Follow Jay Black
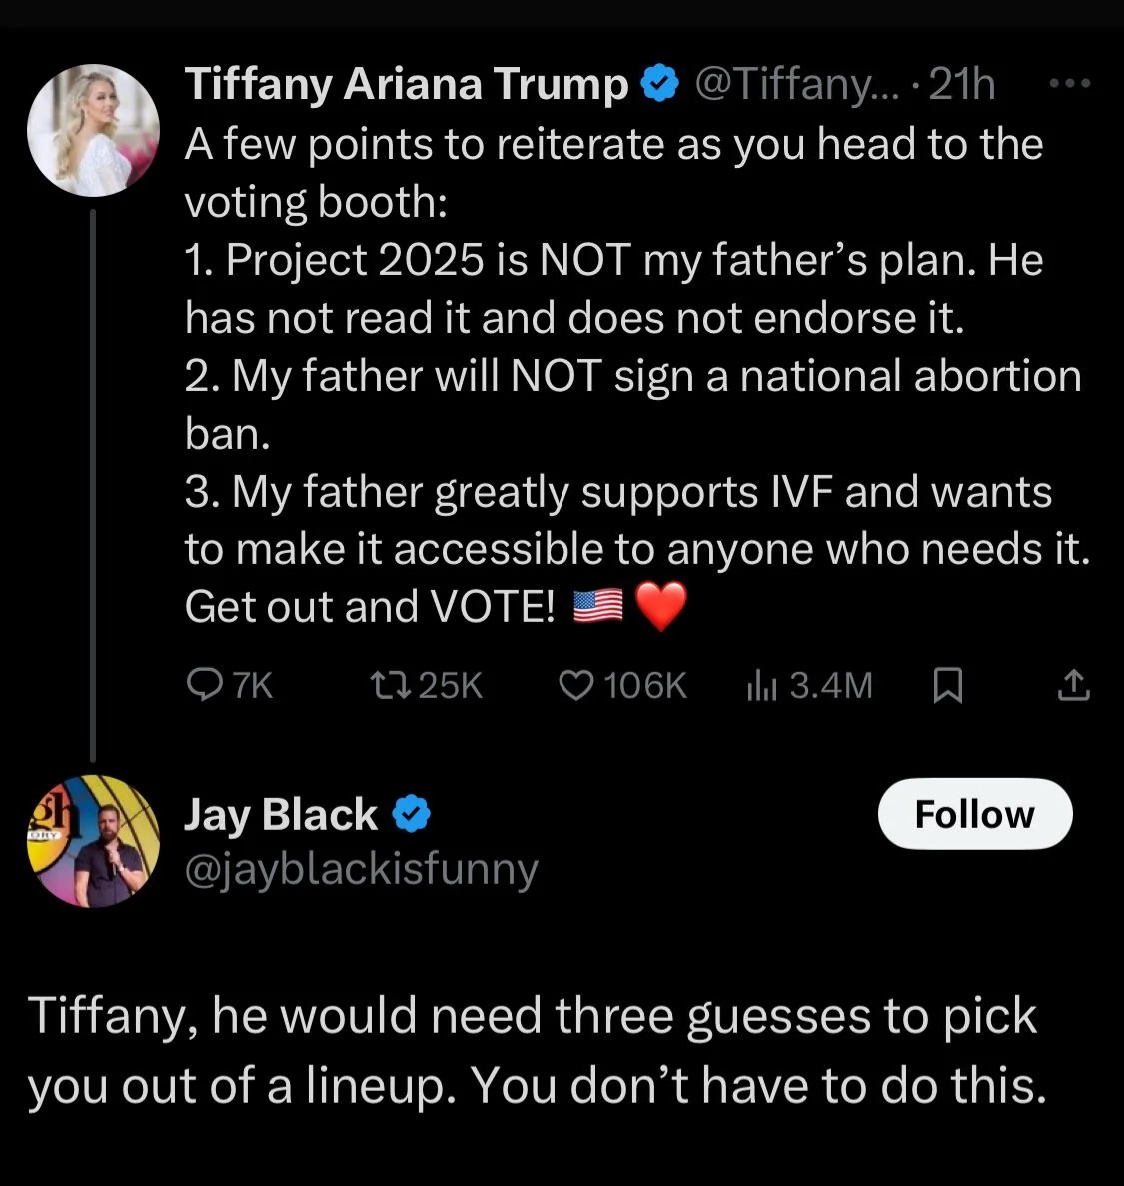This screenshot has width=1124, height=1186. [x=975, y=814]
